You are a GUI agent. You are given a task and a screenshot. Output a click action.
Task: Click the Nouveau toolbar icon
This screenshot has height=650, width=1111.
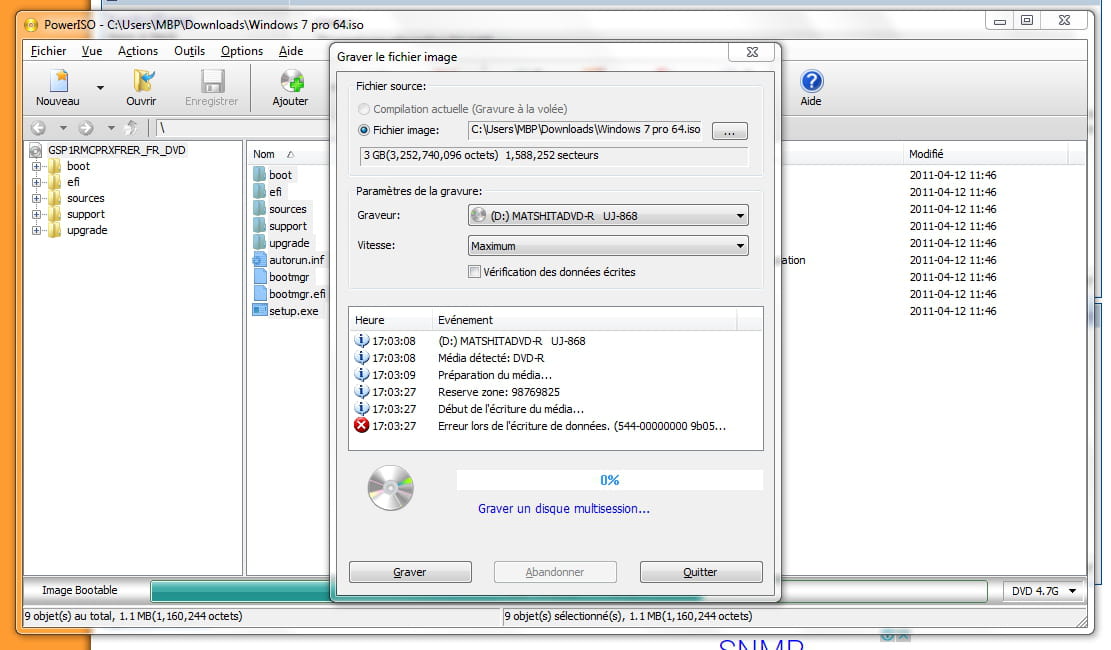click(x=58, y=81)
